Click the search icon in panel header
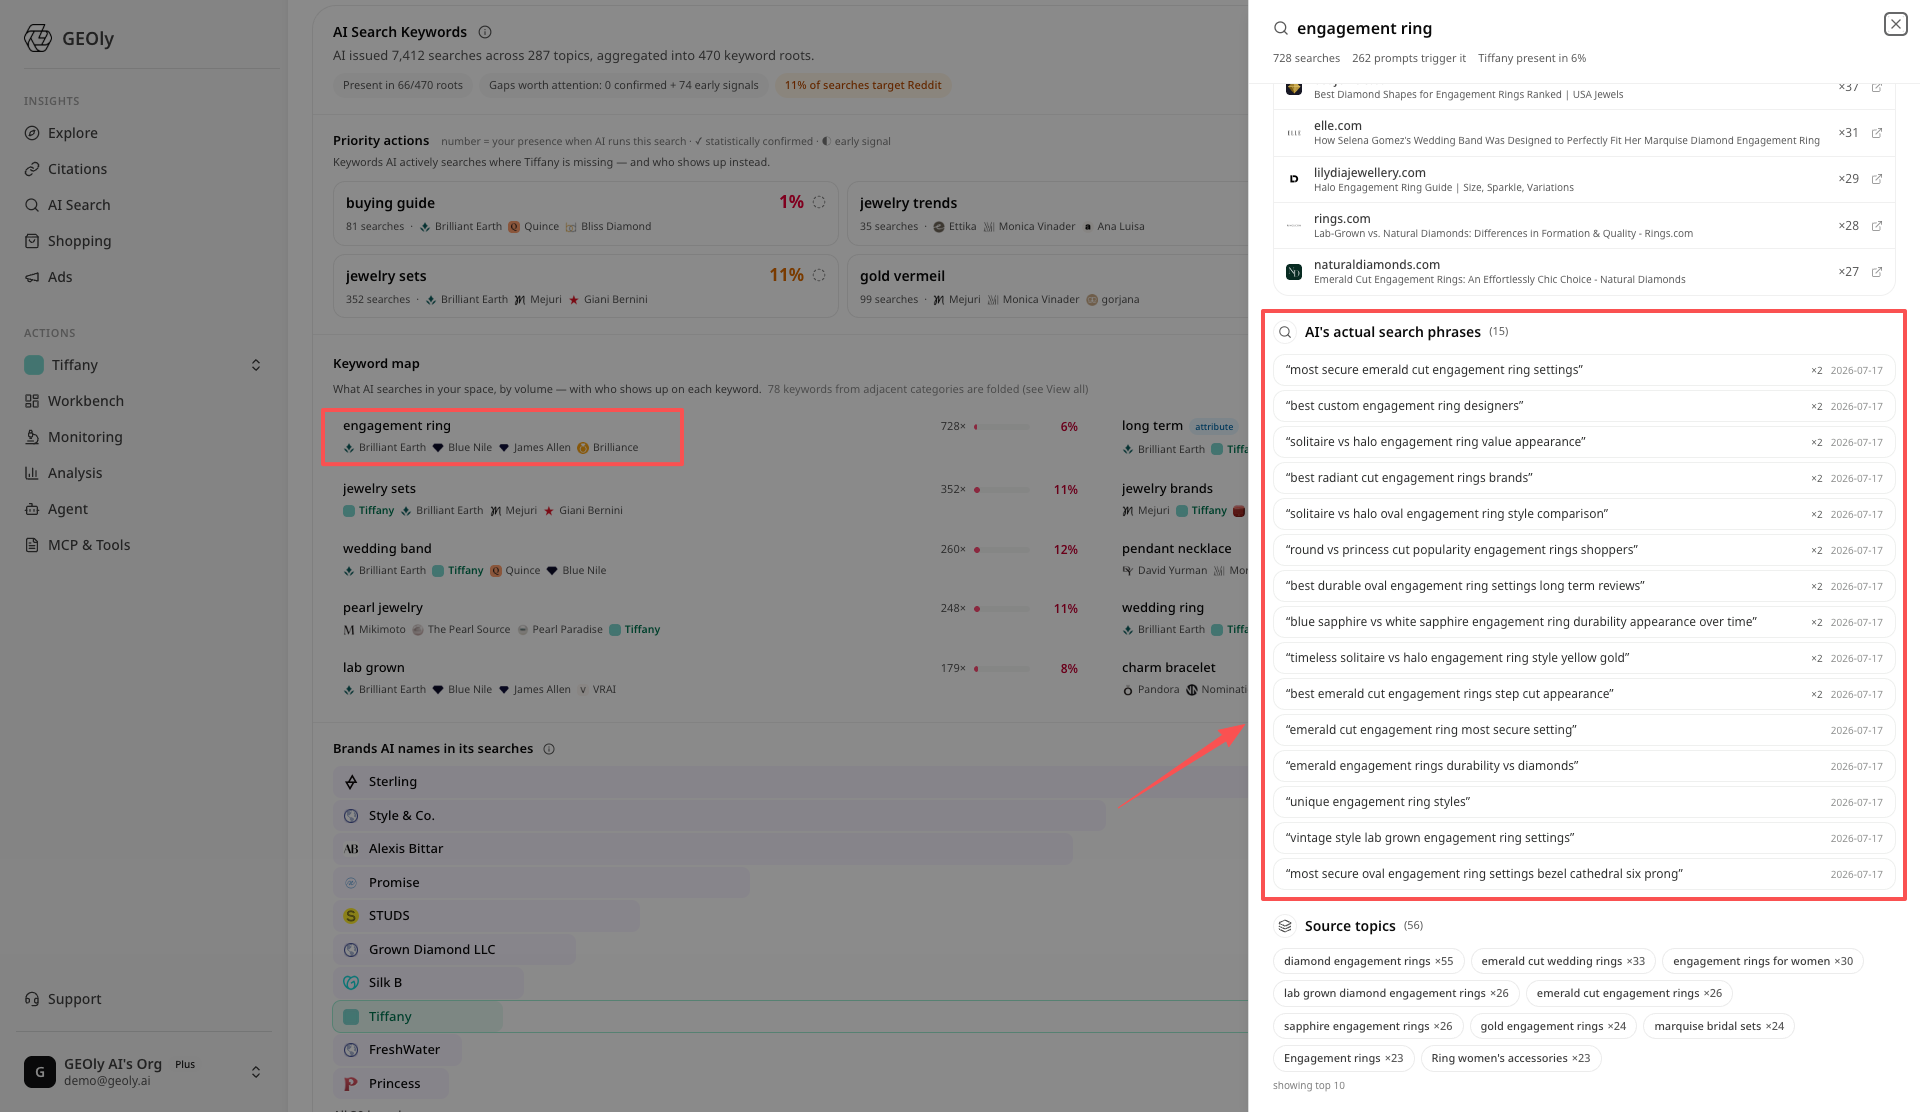This screenshot has width=1920, height=1112. tap(1281, 28)
